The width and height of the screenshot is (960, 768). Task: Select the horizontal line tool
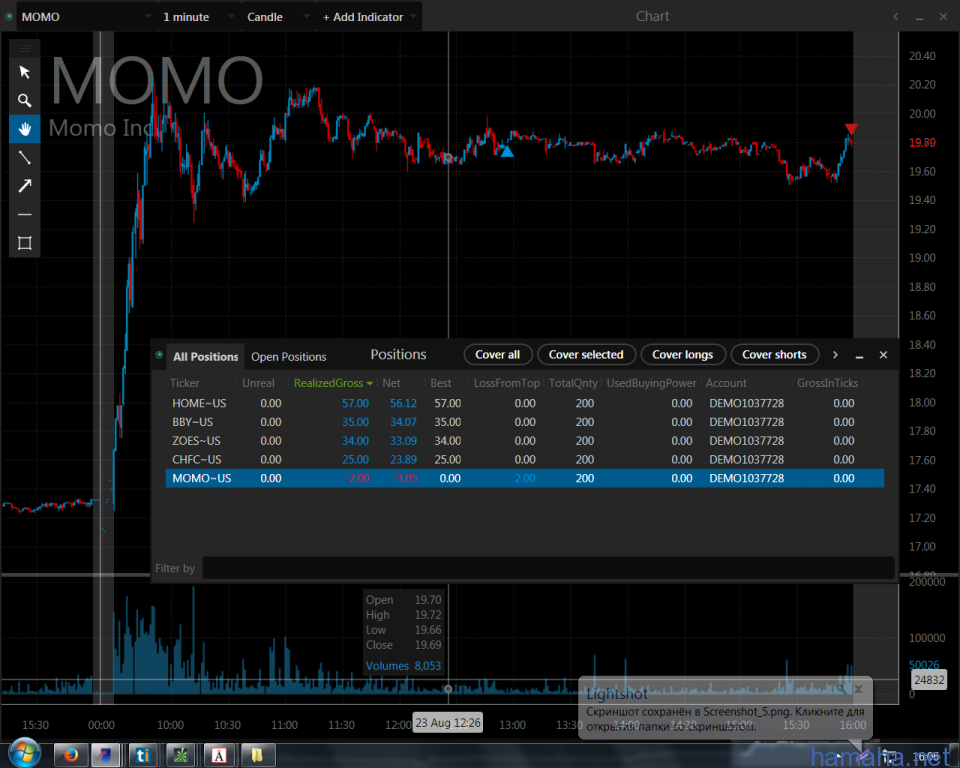tap(25, 215)
